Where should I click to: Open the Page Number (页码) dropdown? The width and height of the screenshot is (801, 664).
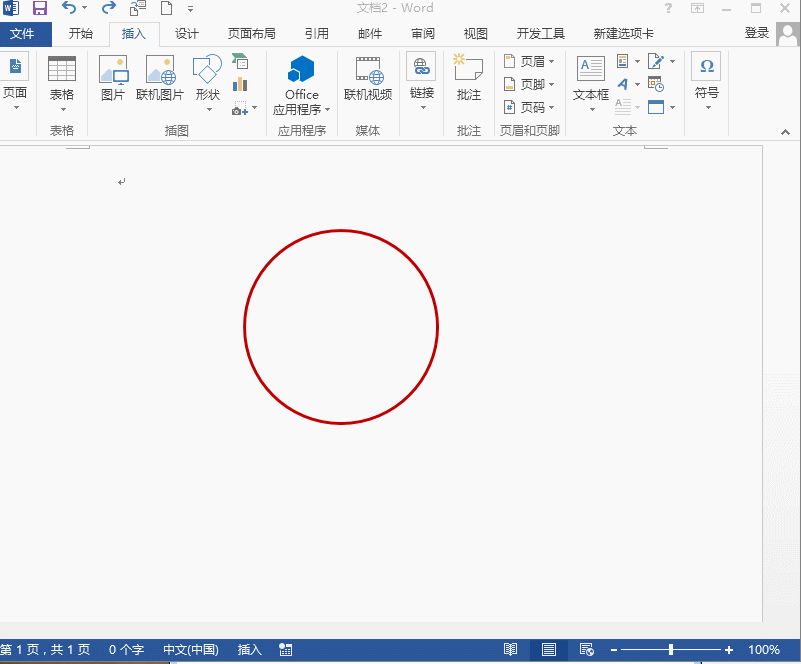tap(529, 107)
